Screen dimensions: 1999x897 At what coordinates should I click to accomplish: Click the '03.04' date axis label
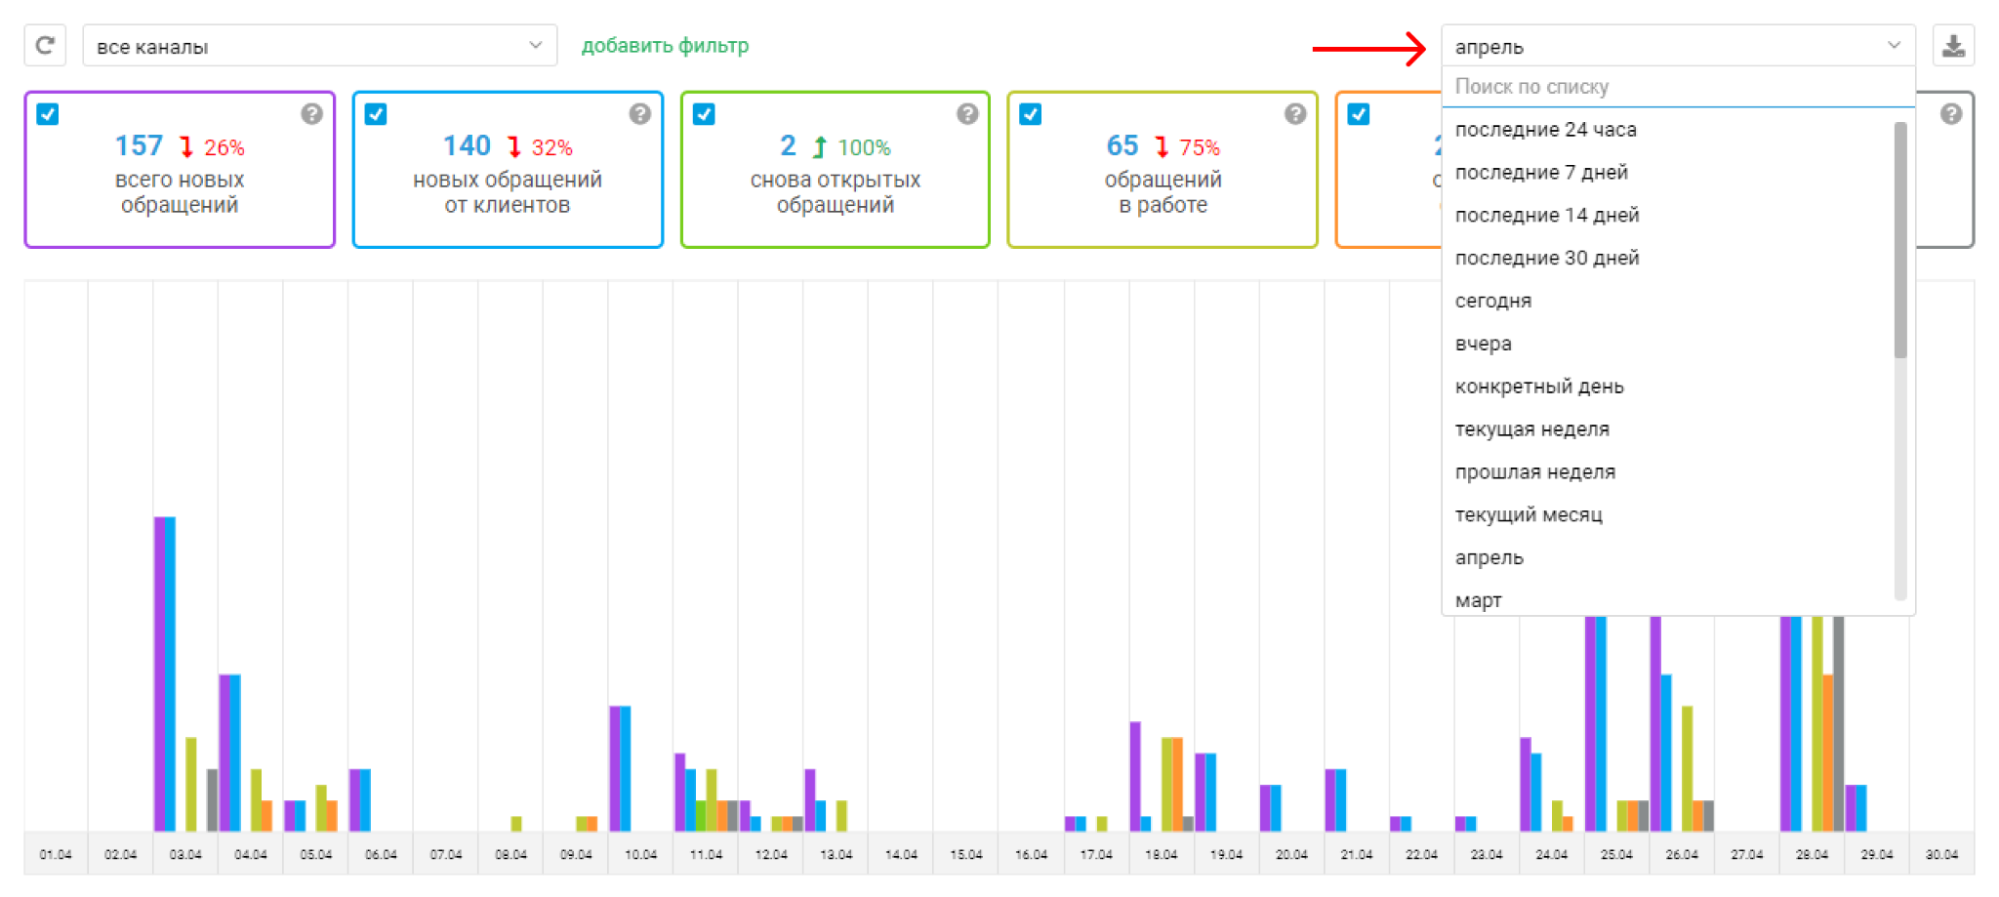[x=185, y=855]
